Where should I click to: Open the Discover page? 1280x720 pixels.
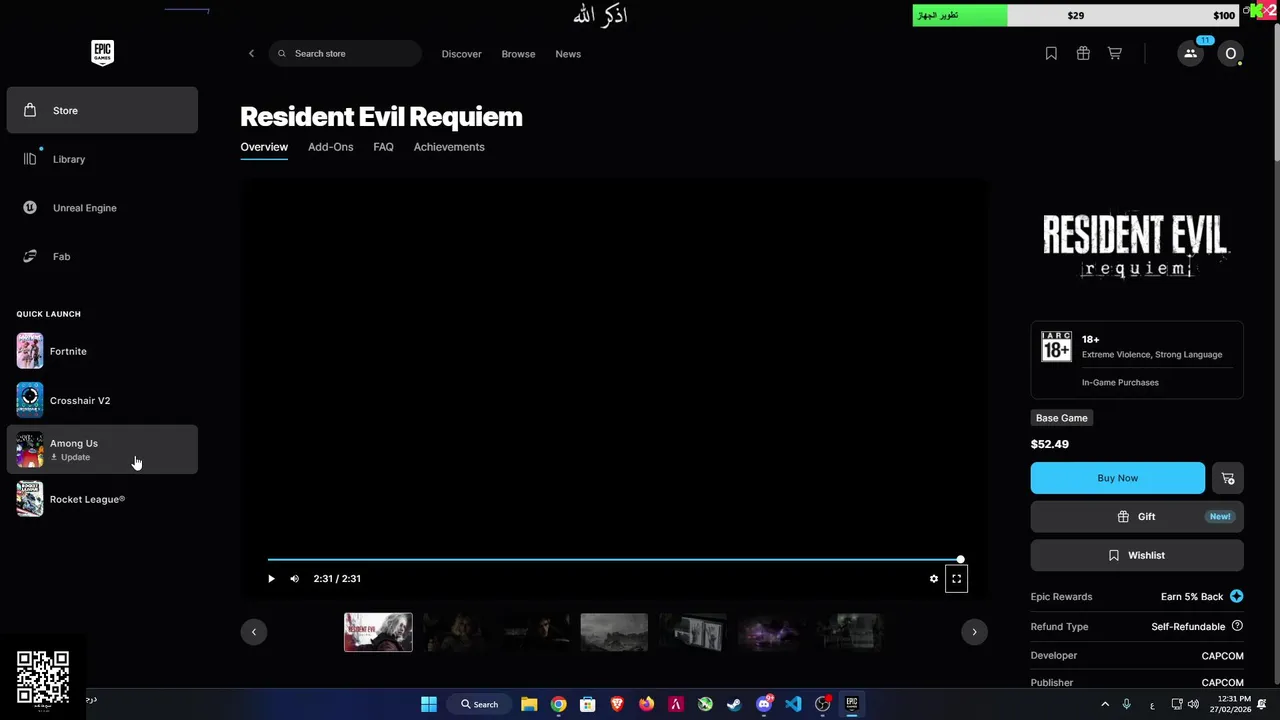click(461, 54)
